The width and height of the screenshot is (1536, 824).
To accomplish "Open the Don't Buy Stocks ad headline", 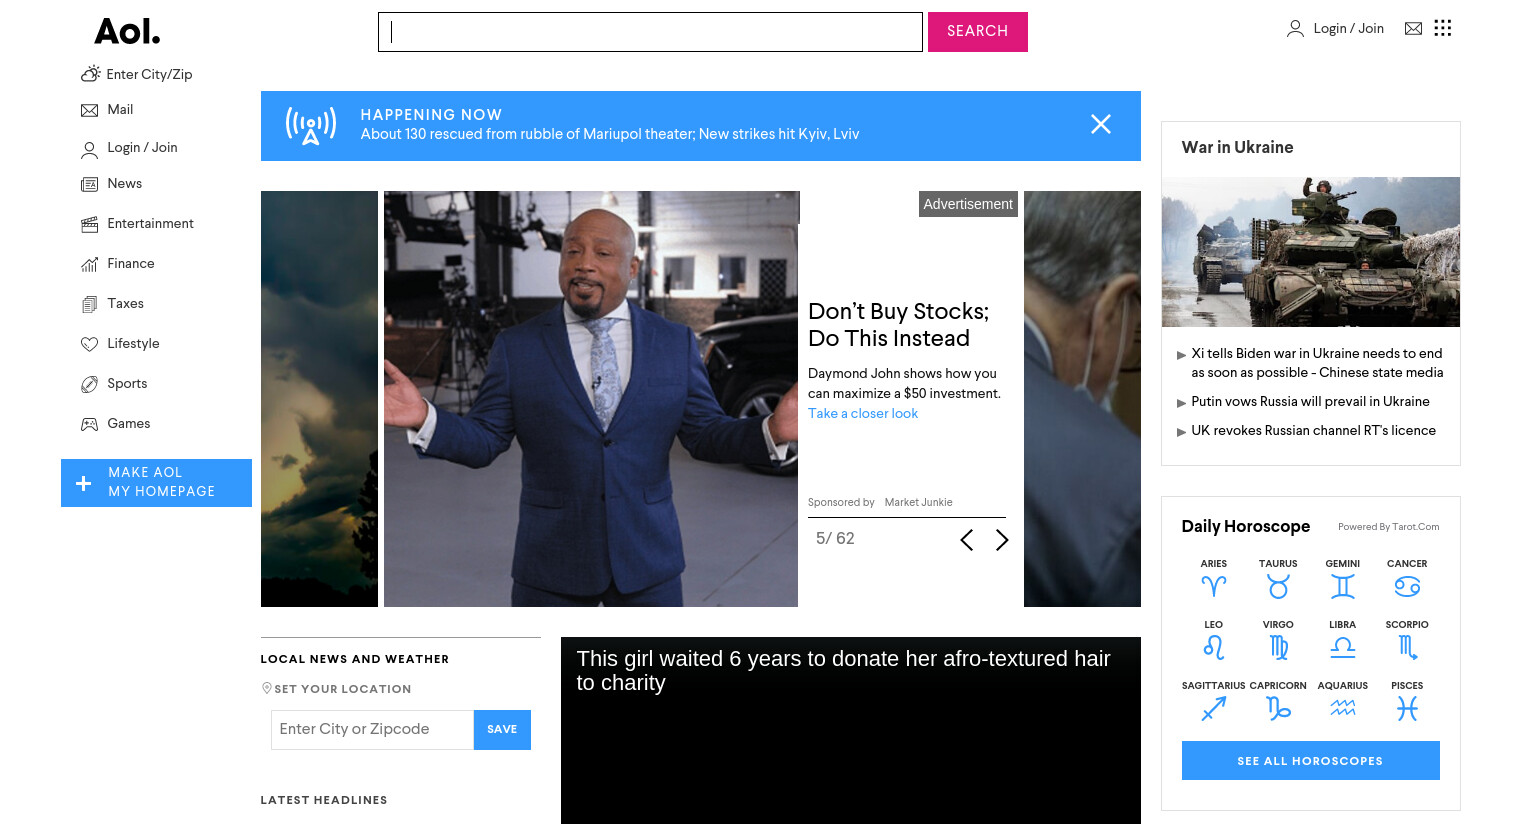I will 898,325.
